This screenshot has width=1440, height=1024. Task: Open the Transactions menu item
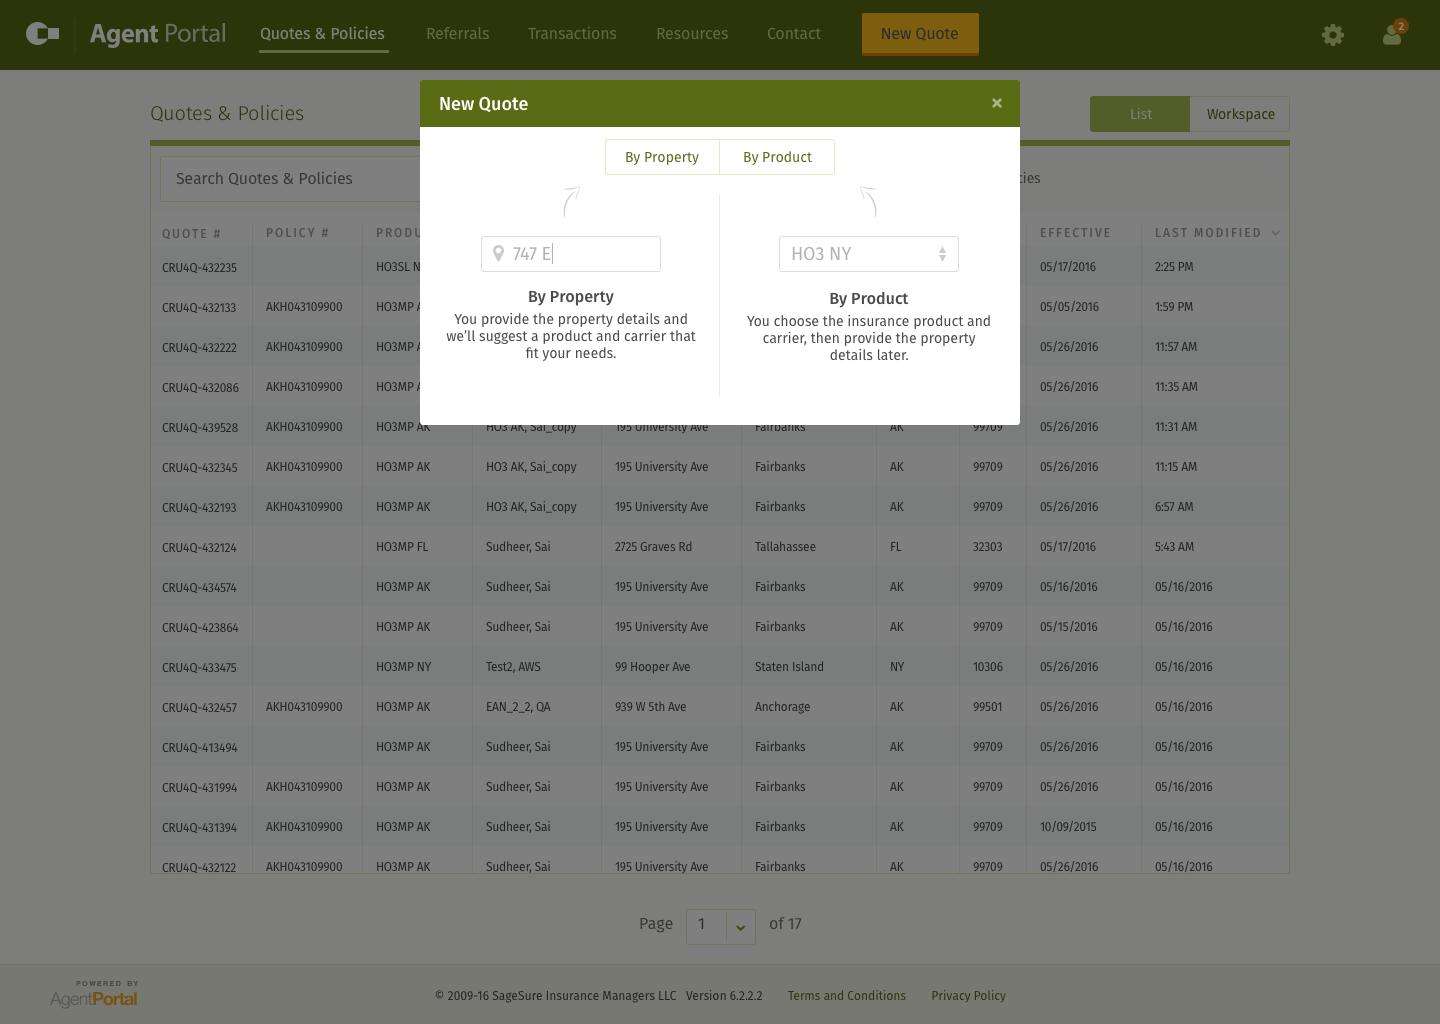point(572,34)
